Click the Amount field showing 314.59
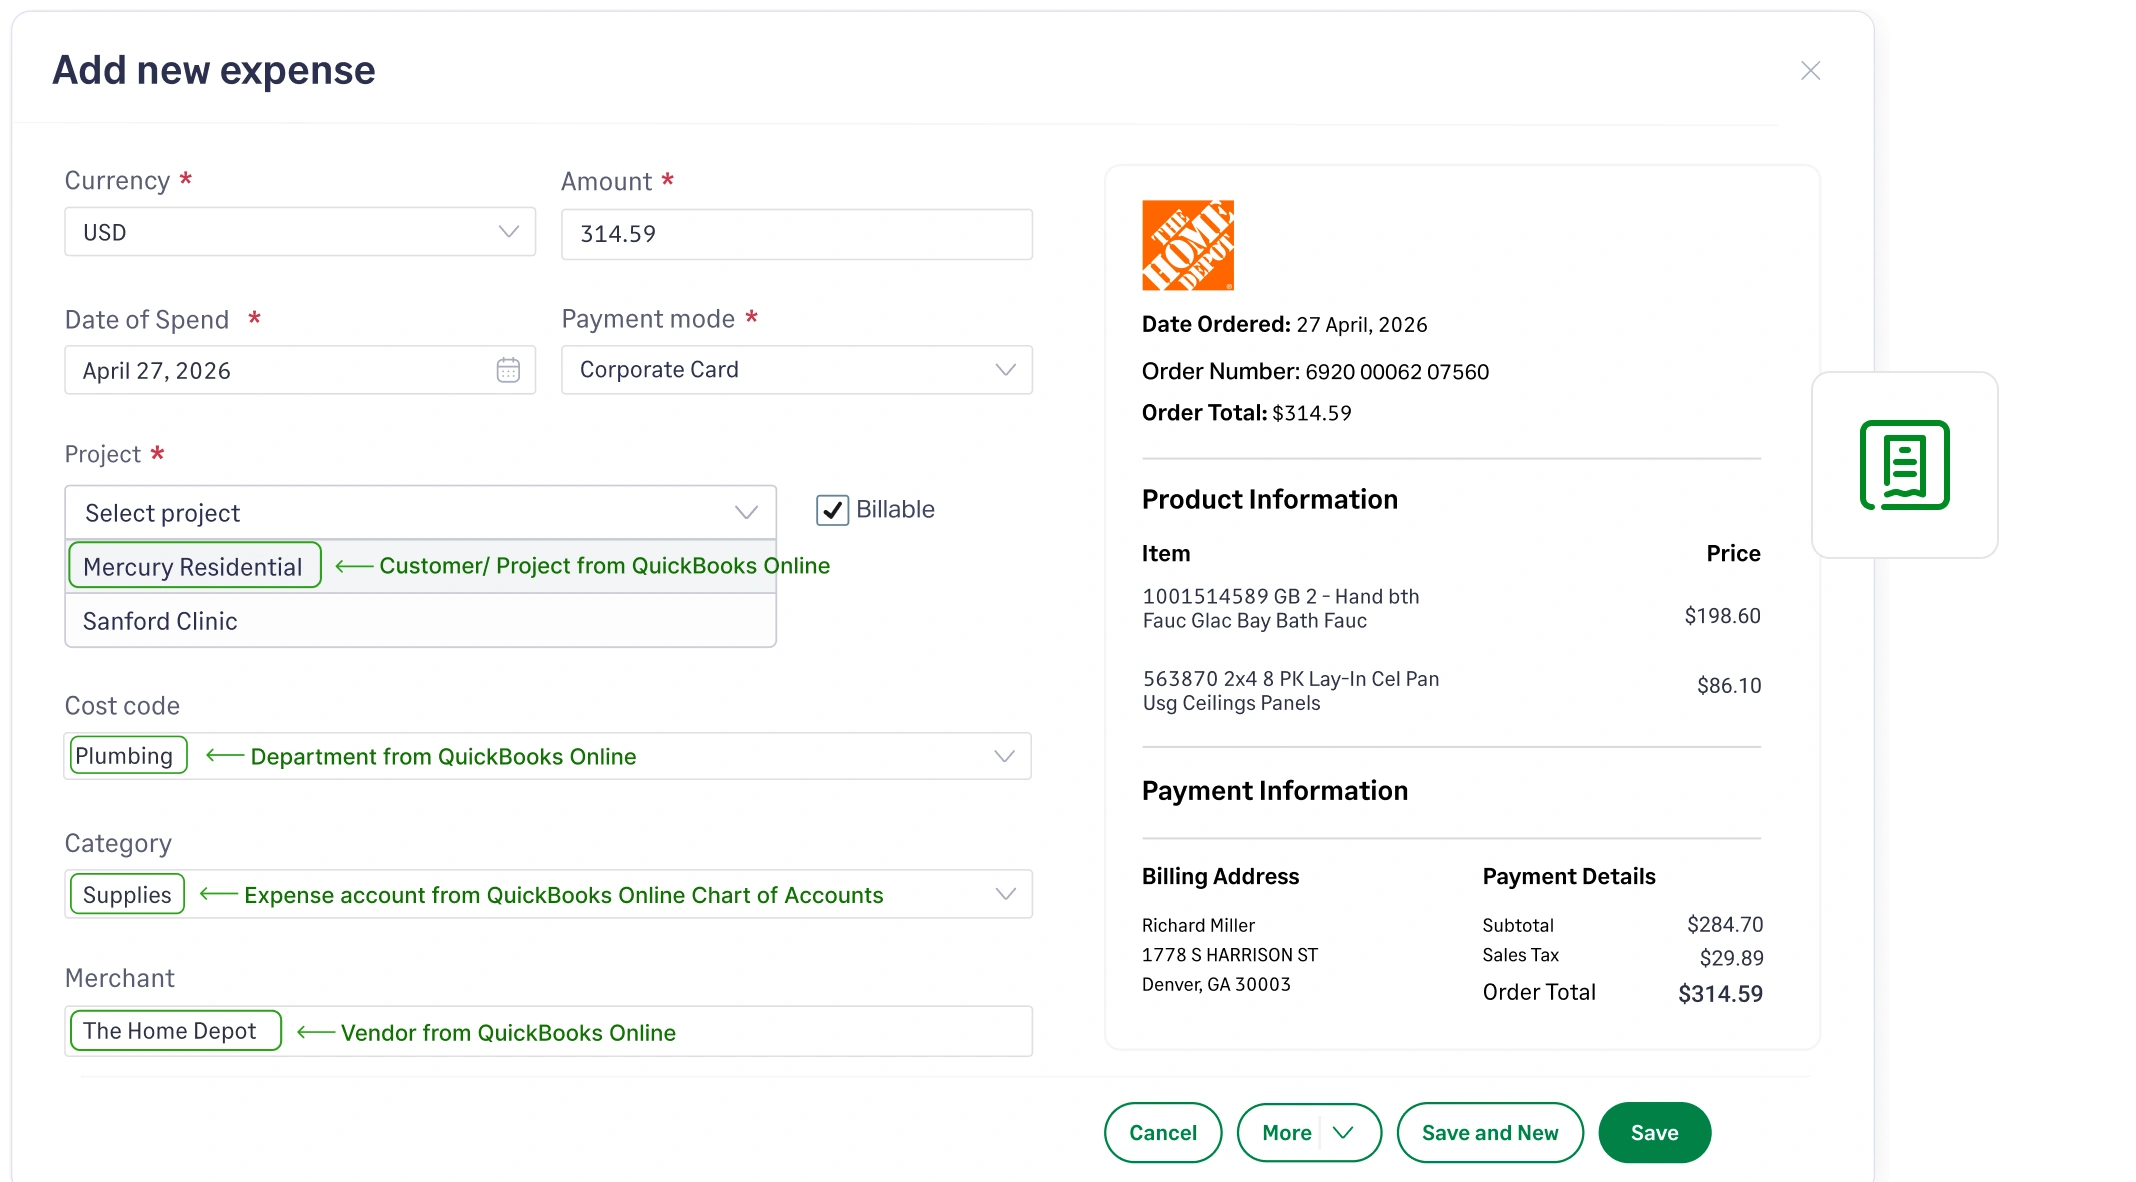 coord(797,234)
